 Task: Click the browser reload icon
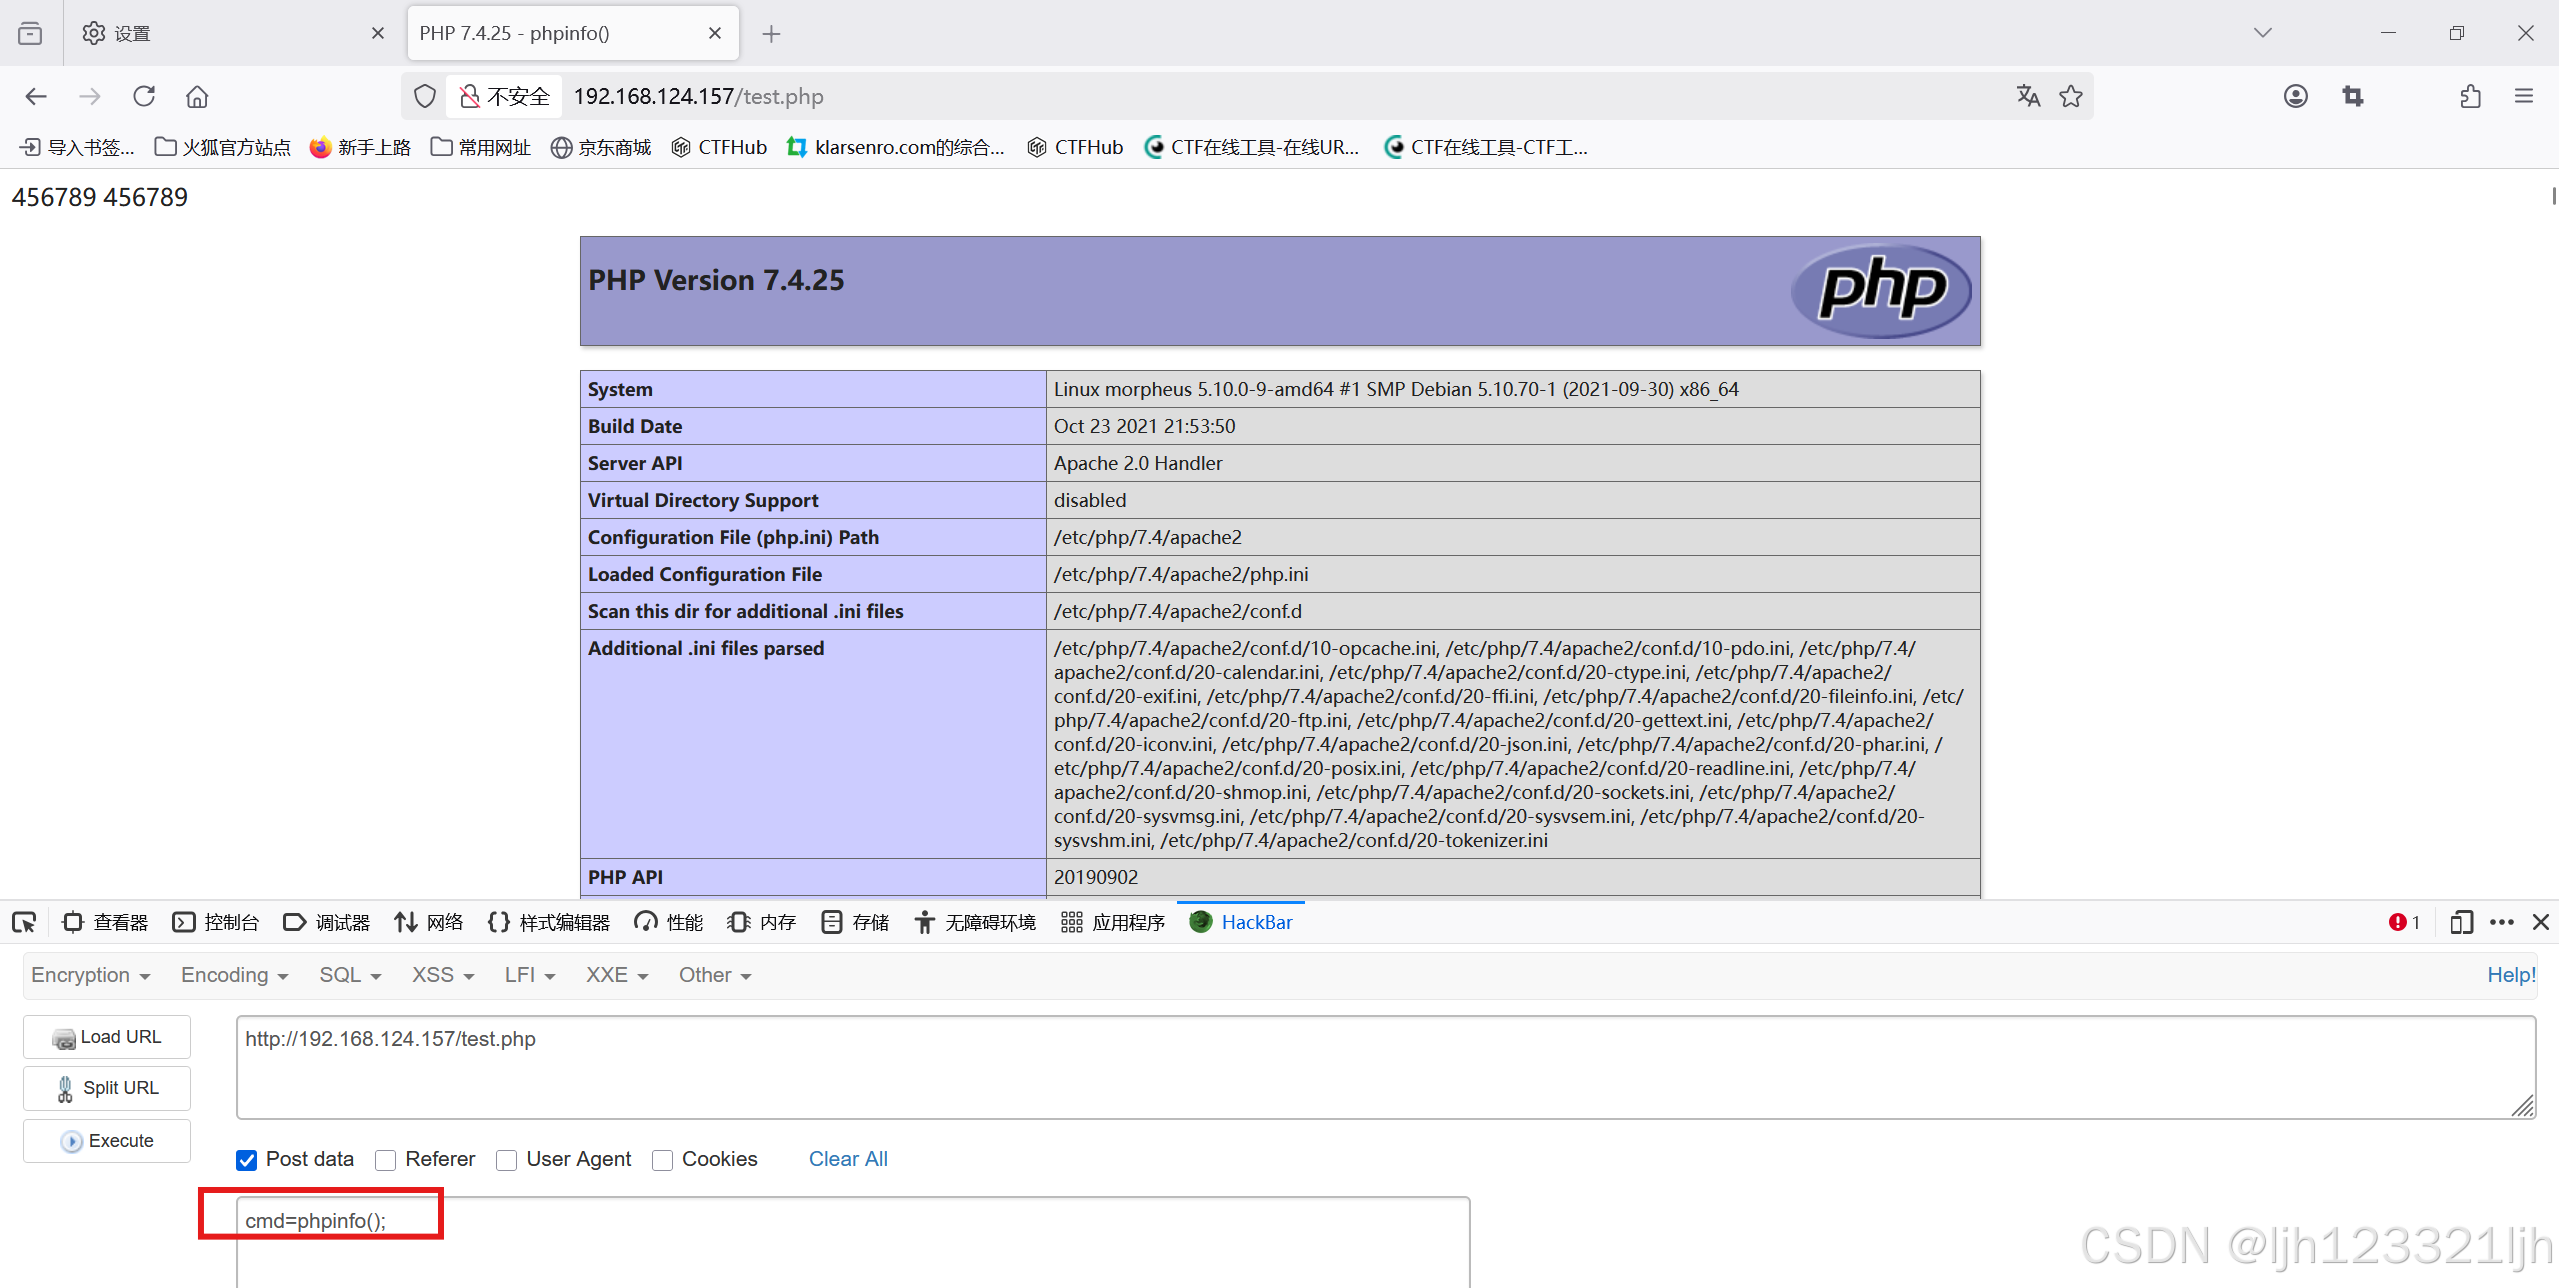pos(144,96)
